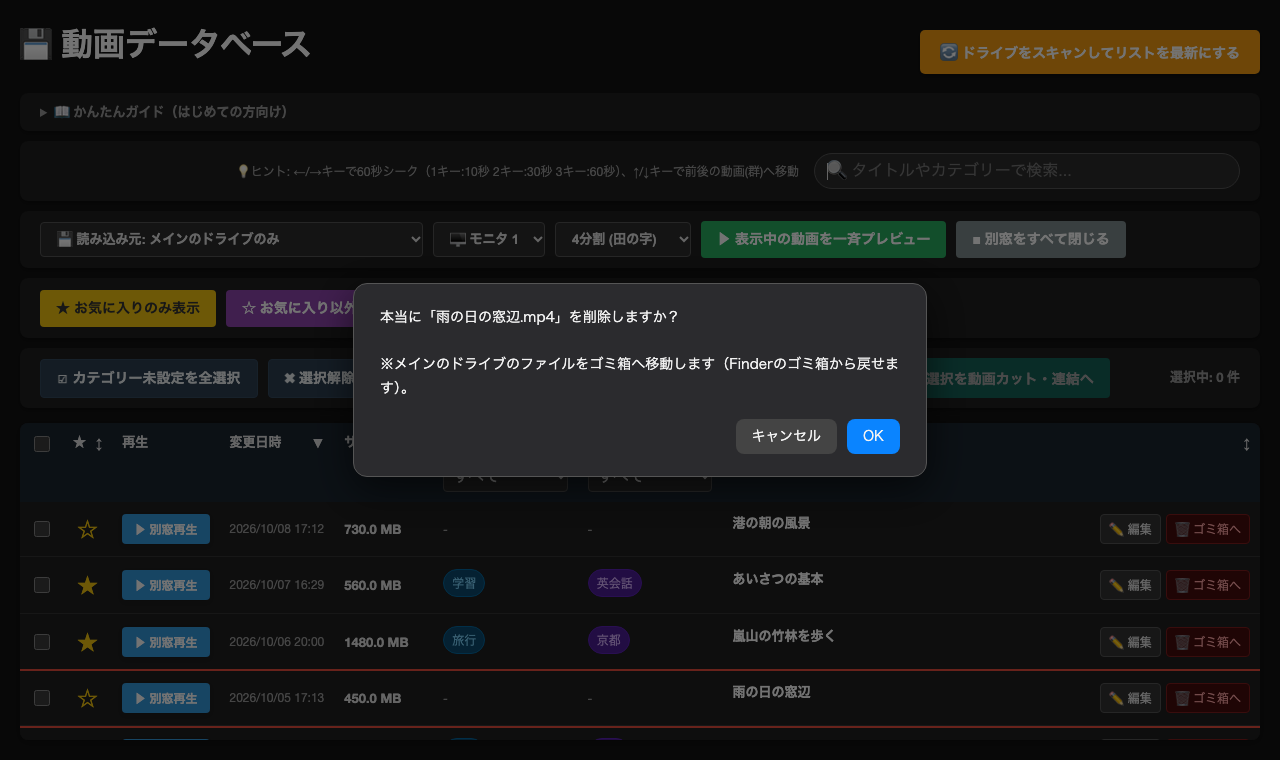Unstar 嵐山の竹林を歩く favorite
Viewport: 1280px width, 760px height.
87,642
